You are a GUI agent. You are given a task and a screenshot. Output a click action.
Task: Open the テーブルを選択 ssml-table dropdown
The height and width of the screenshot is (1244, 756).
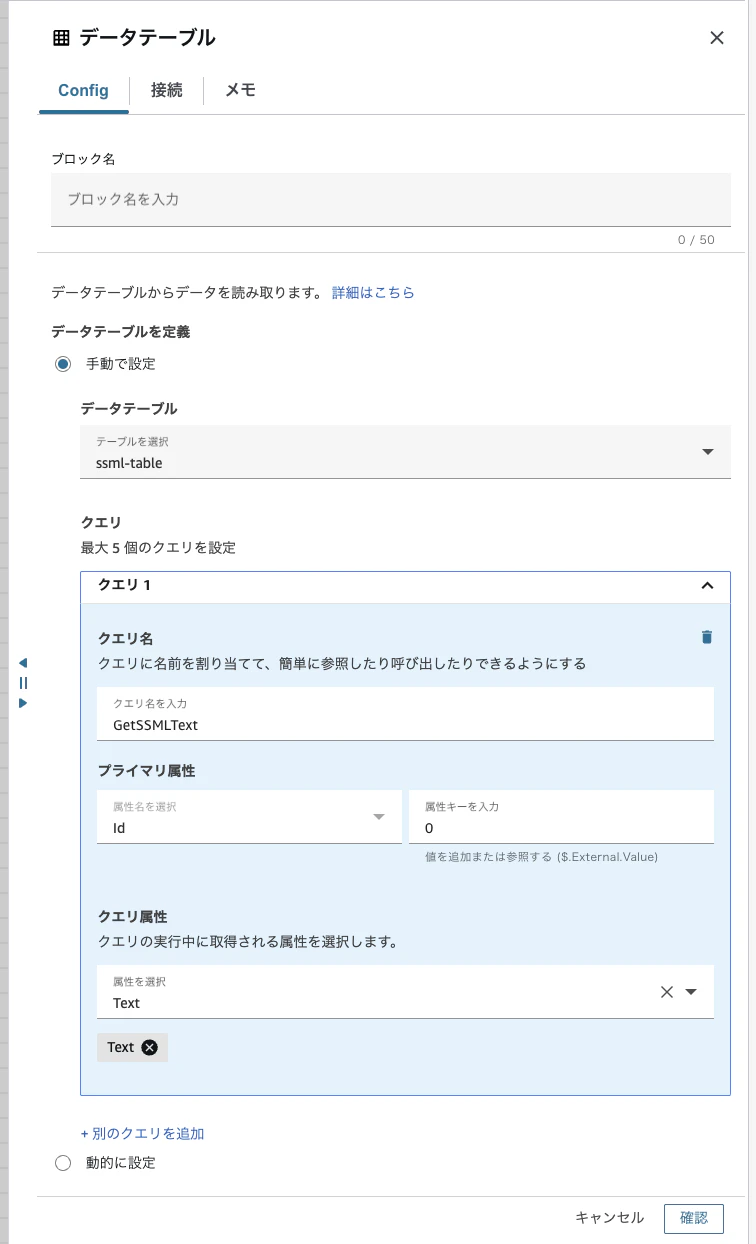click(x=405, y=452)
